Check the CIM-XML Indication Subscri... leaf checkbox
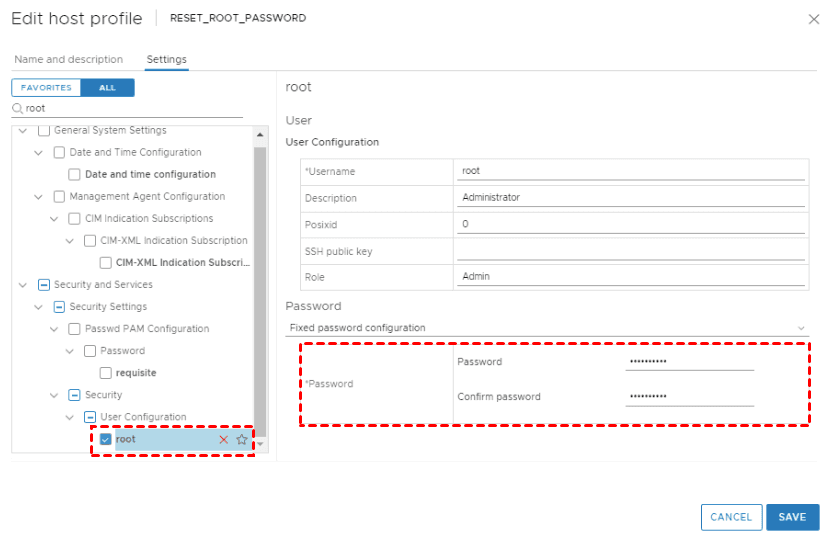Image resolution: width=834 pixels, height=545 pixels. 105,263
